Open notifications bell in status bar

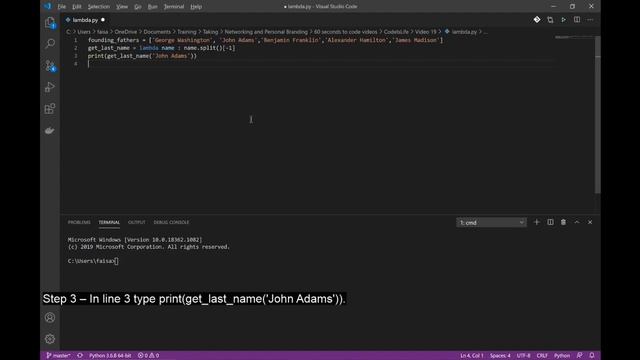(x=592, y=356)
